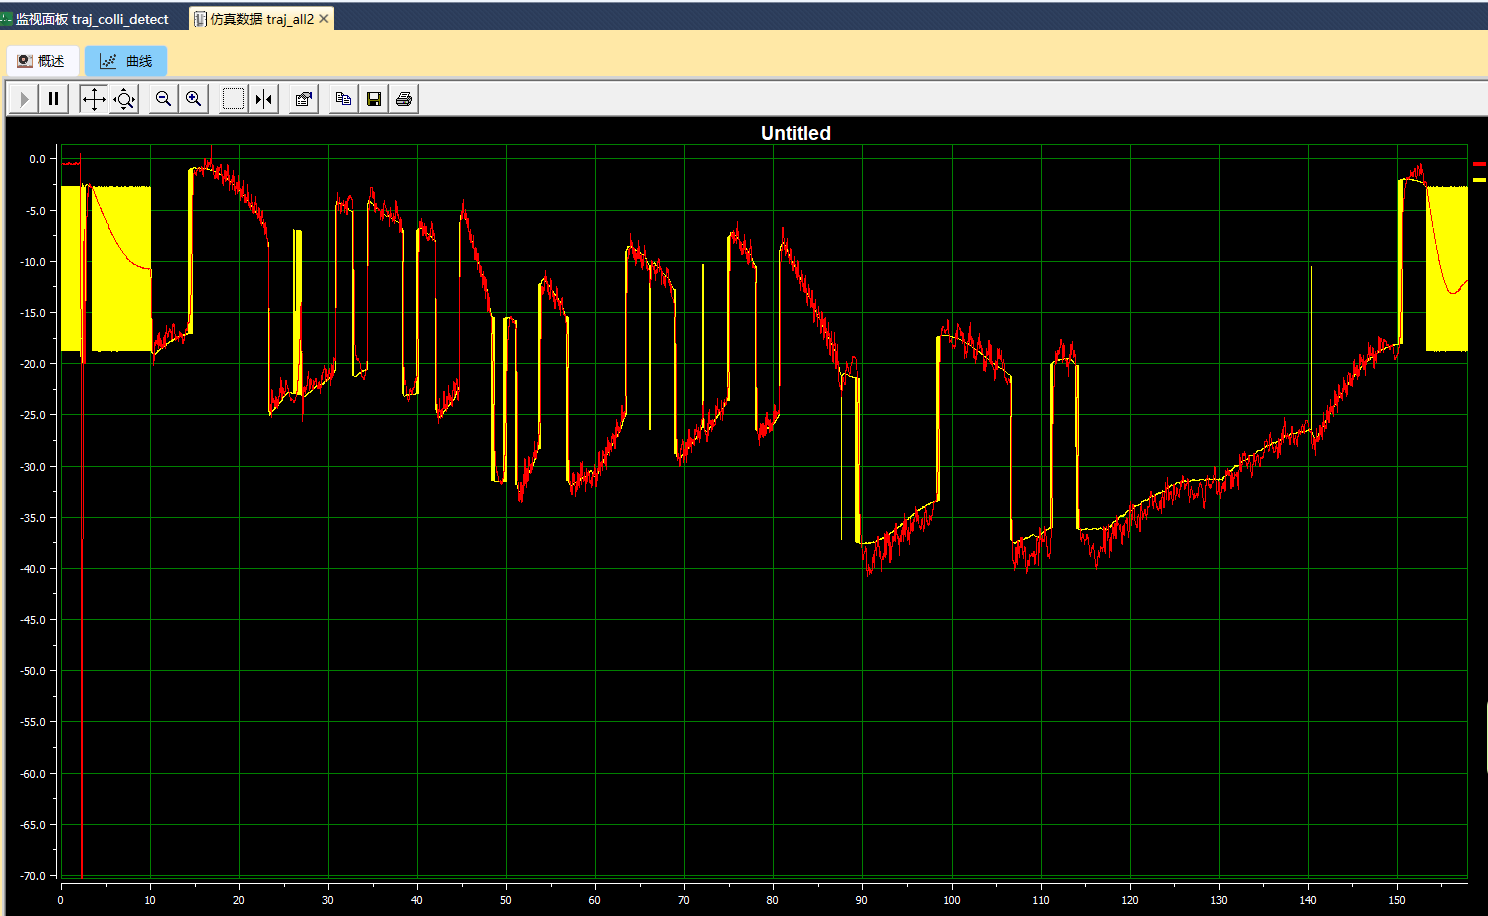This screenshot has width=1488, height=916.
Task: Close the 仿真数据 traj_all2 tab
Action: [x=324, y=19]
